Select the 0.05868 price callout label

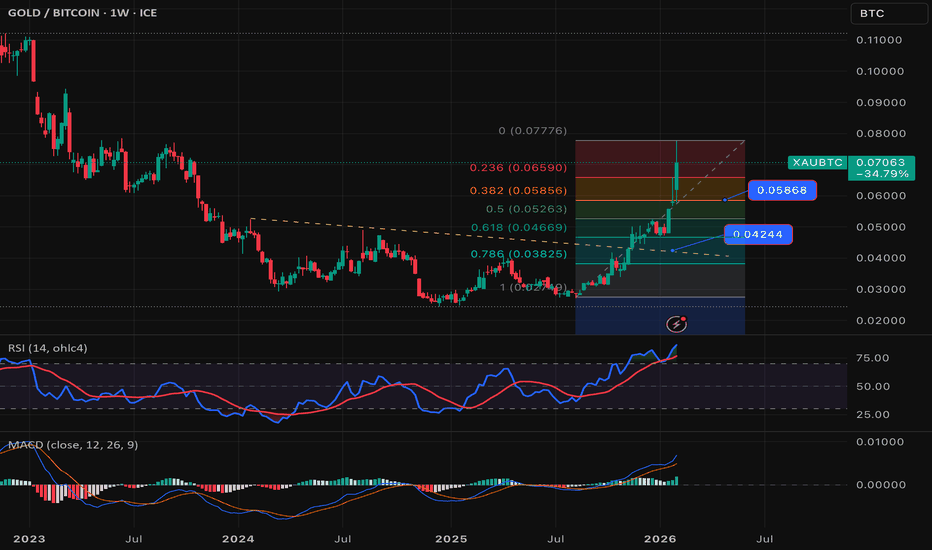coord(782,190)
